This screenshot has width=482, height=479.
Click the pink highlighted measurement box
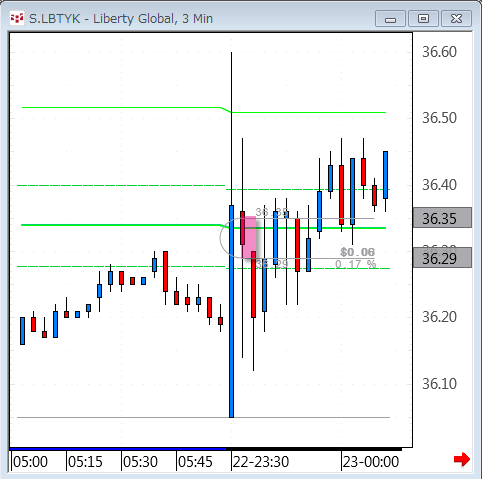[x=249, y=237]
